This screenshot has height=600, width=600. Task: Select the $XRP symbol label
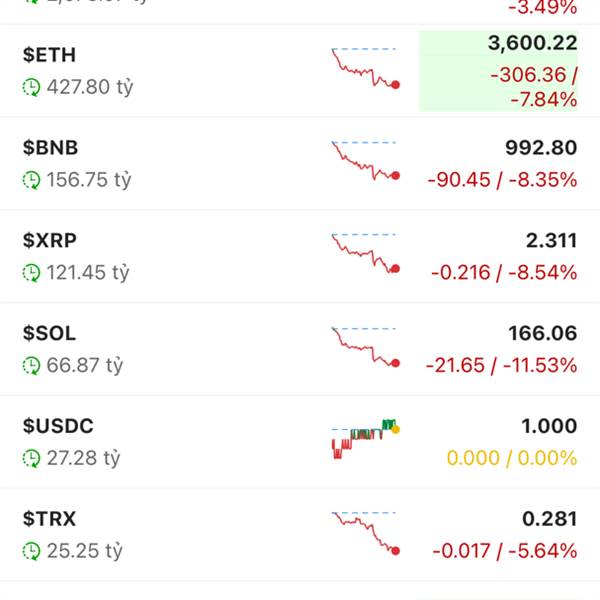click(x=50, y=240)
